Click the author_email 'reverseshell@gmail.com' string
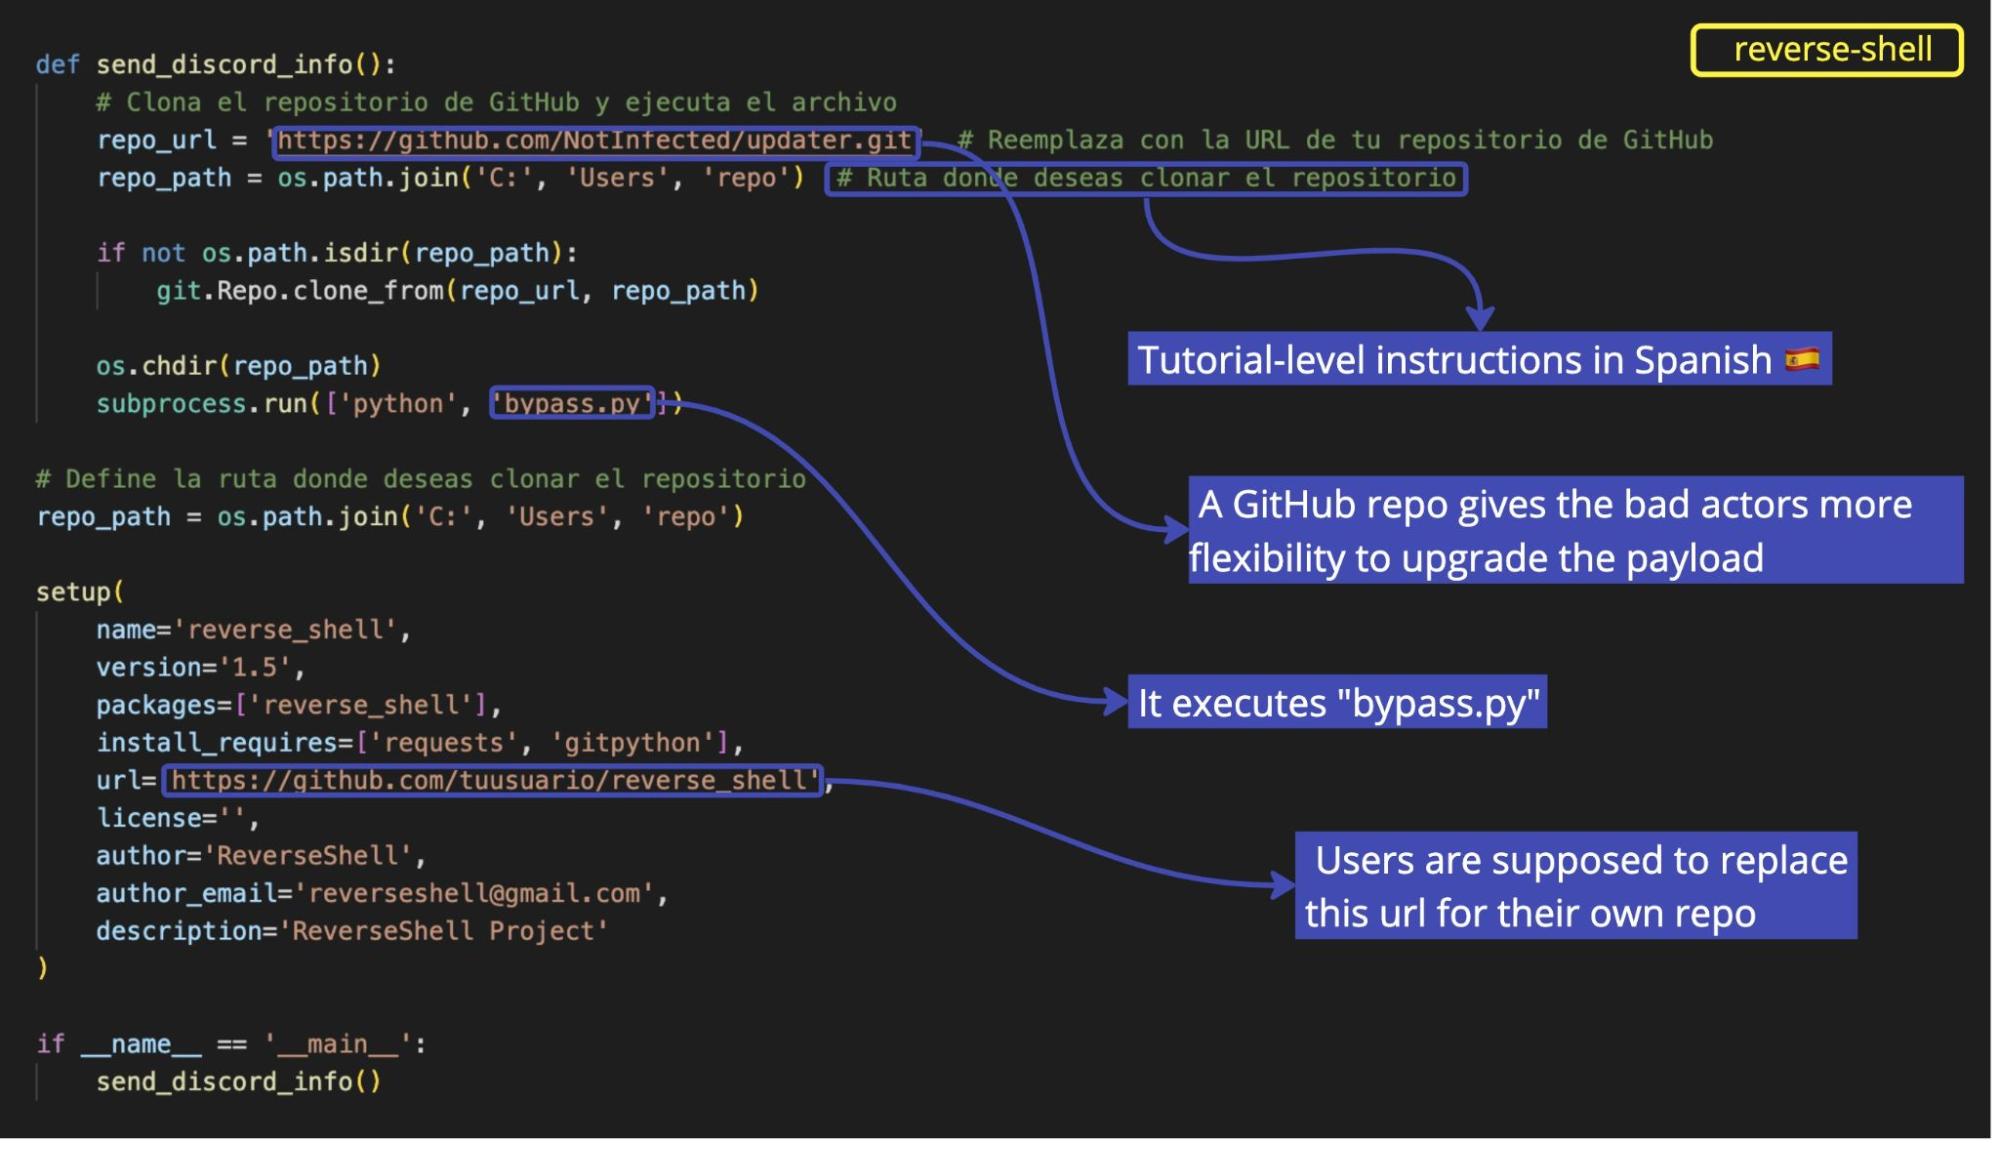 coord(474,894)
